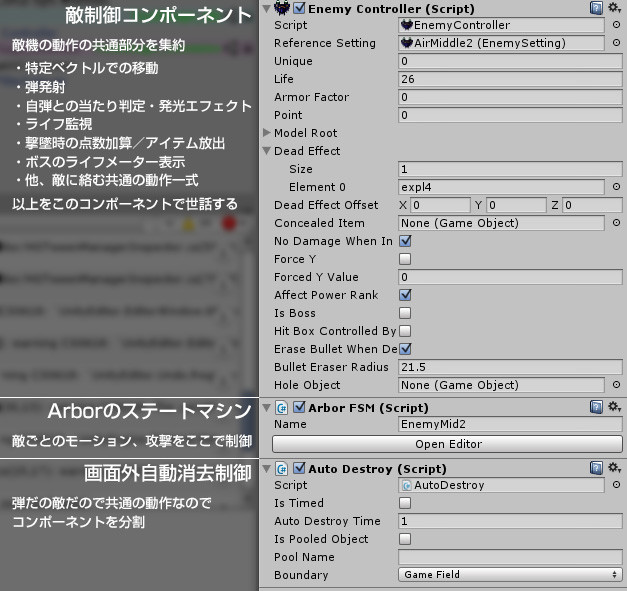The height and width of the screenshot is (591, 627).
Task: Open object picker for AutoDestroy Script field
Action: 616,485
